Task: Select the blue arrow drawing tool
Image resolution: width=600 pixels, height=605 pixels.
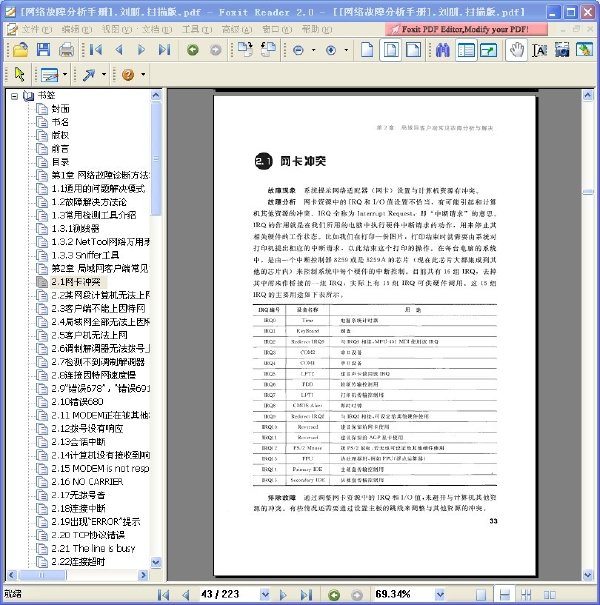Action: [x=89, y=74]
